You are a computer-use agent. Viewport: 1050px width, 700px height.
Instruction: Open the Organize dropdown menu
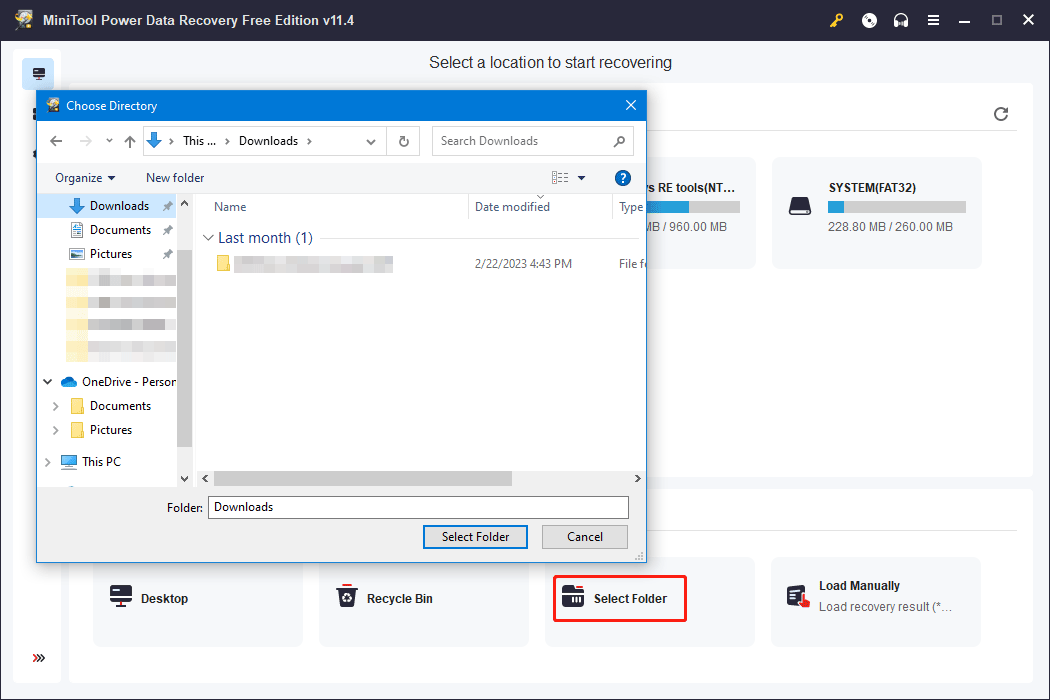[x=85, y=178]
